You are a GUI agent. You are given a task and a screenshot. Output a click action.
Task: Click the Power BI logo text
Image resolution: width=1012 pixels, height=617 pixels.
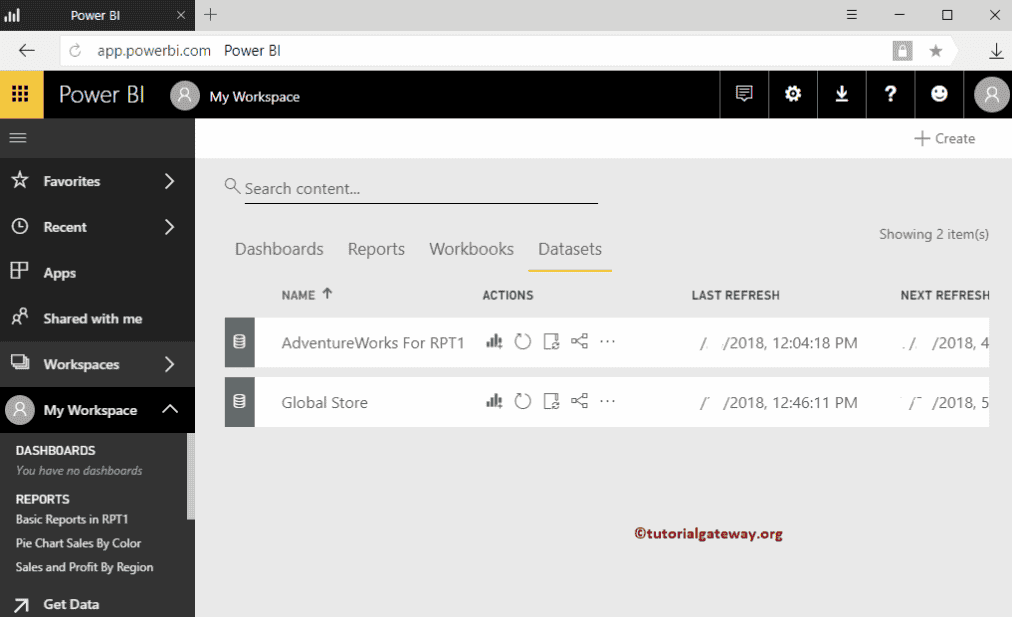[x=101, y=95]
